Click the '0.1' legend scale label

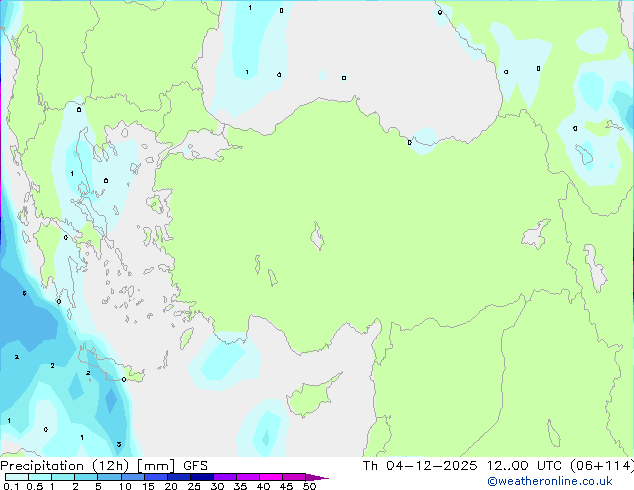11,486
